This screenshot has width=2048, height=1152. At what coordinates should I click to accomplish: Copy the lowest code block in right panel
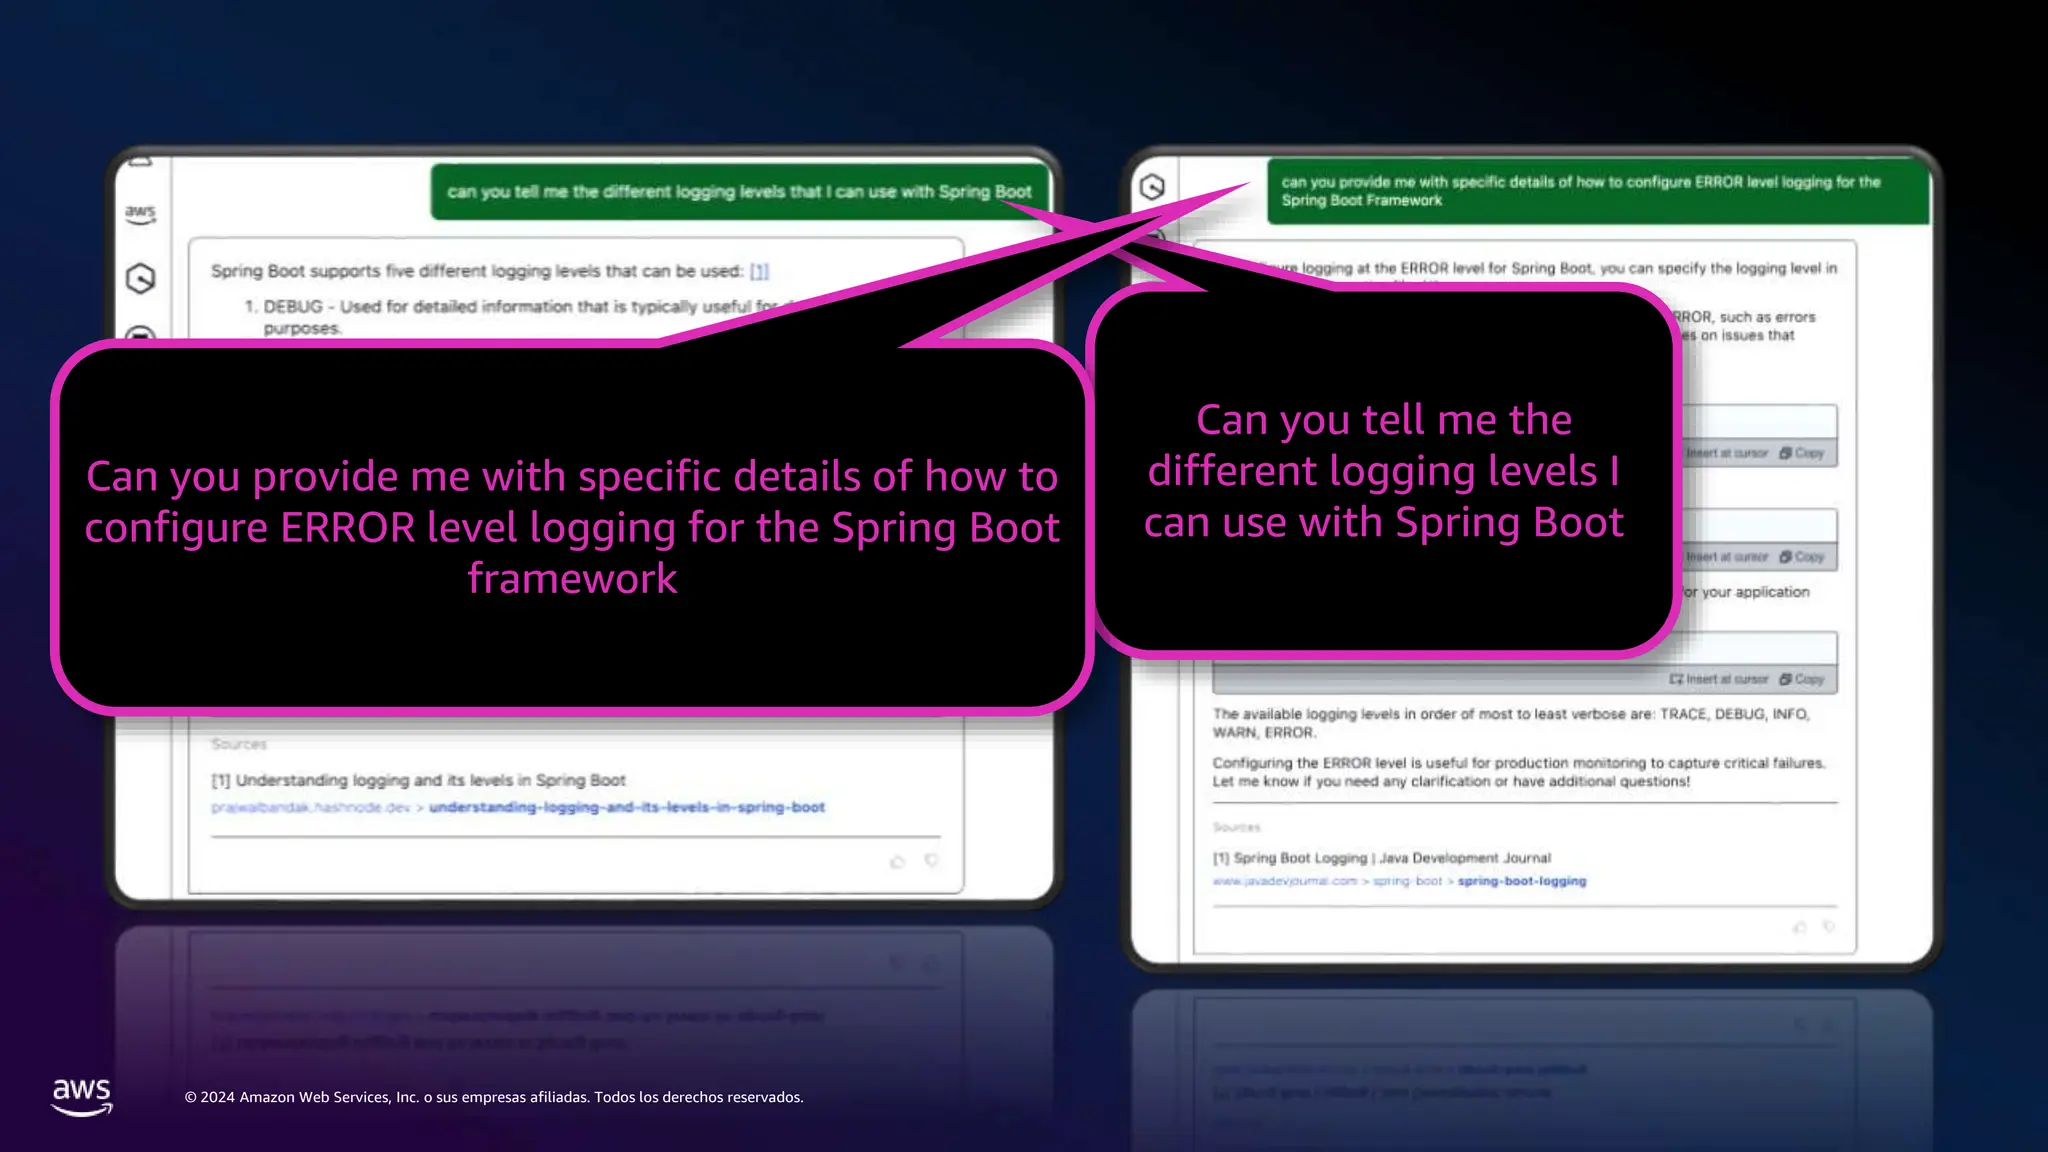pyautogui.click(x=1802, y=679)
